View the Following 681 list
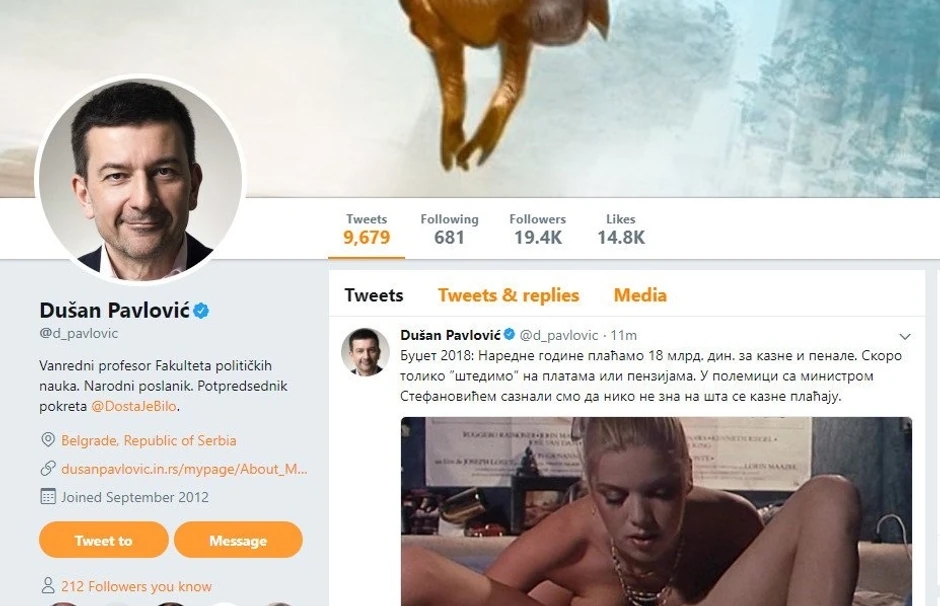Screen dimensions: 940x606 (449, 229)
